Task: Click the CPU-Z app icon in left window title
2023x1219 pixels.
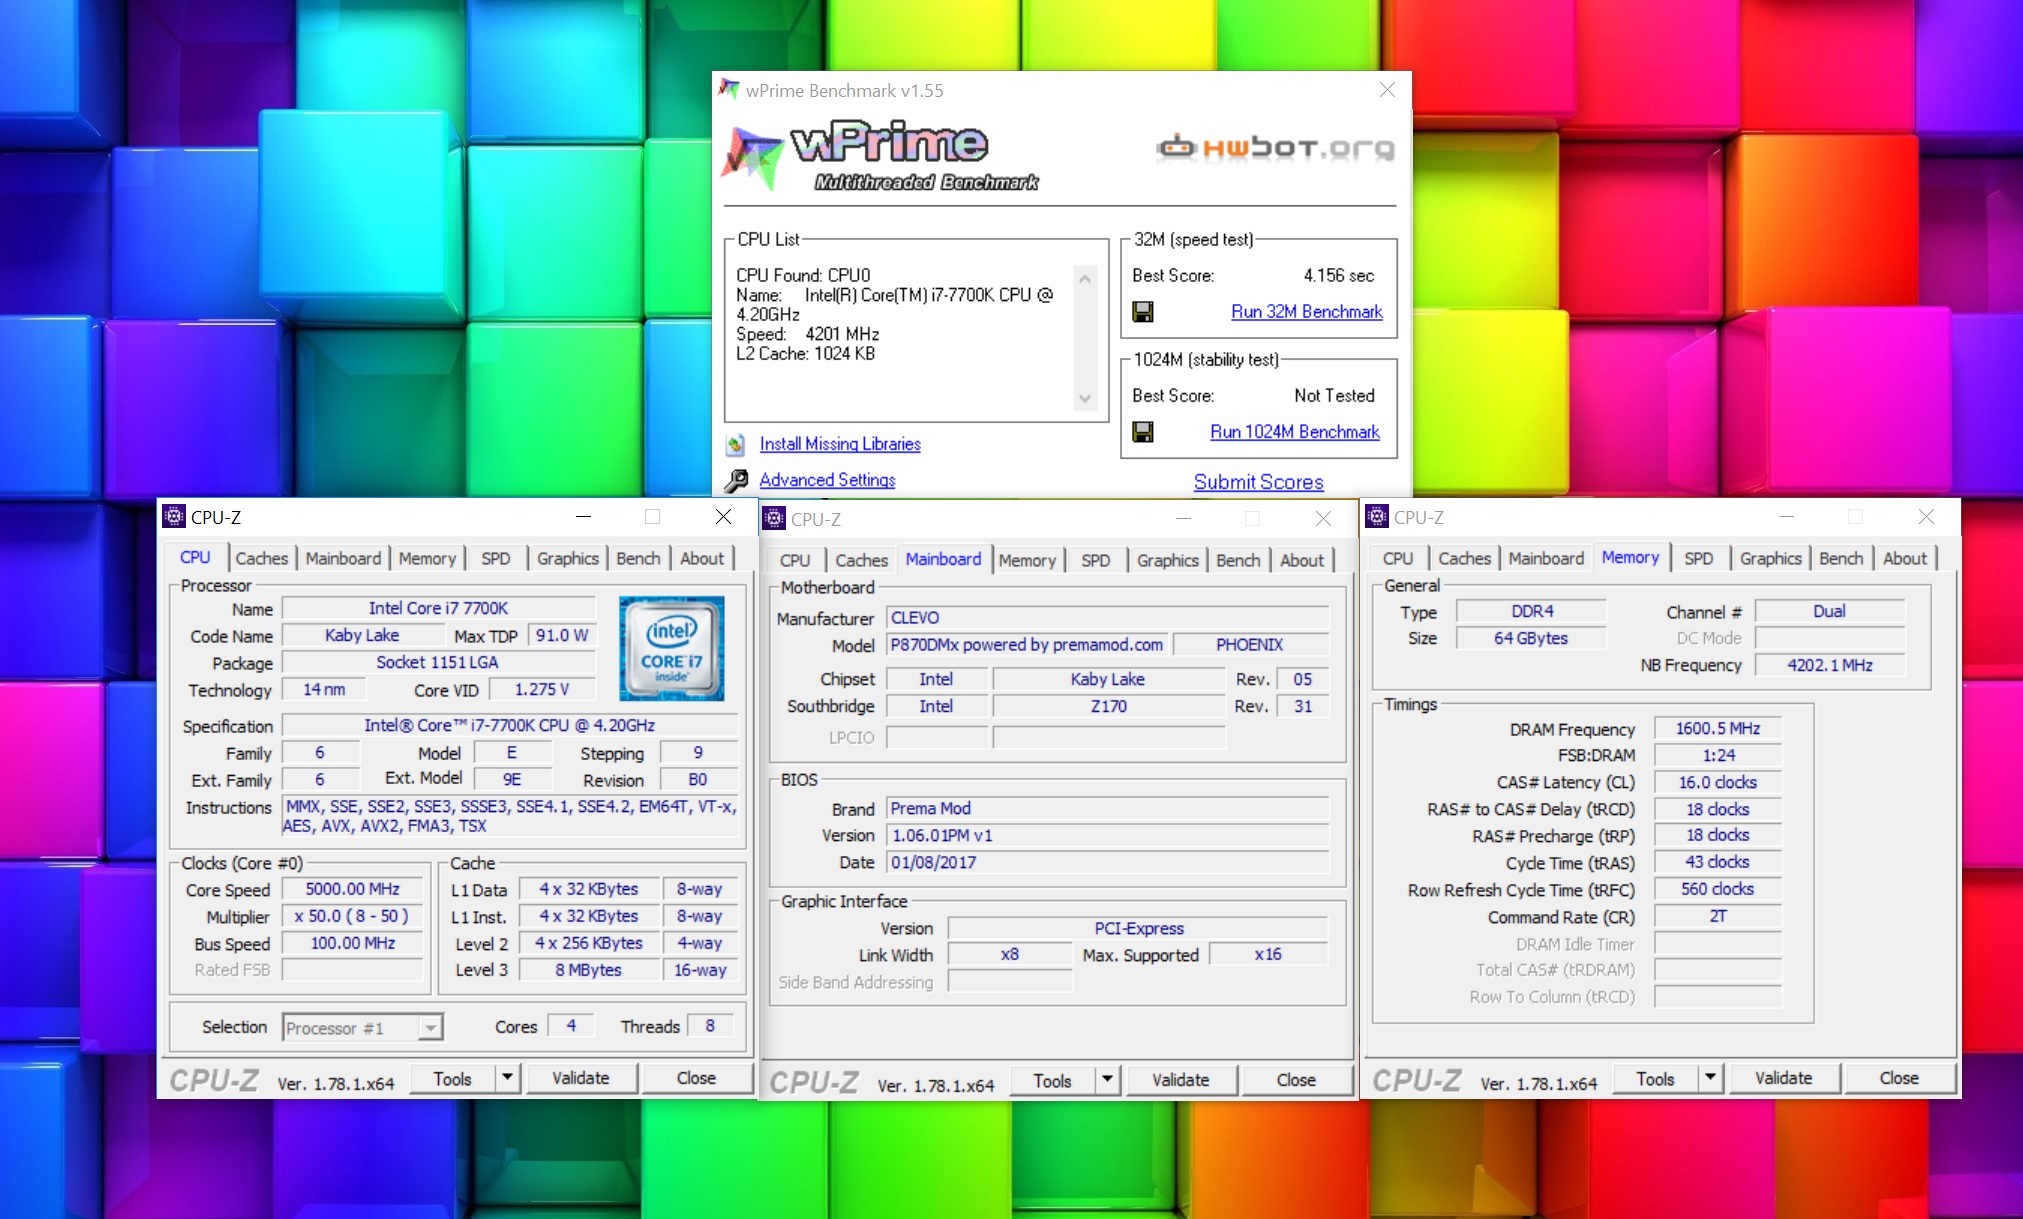Action: point(174,517)
